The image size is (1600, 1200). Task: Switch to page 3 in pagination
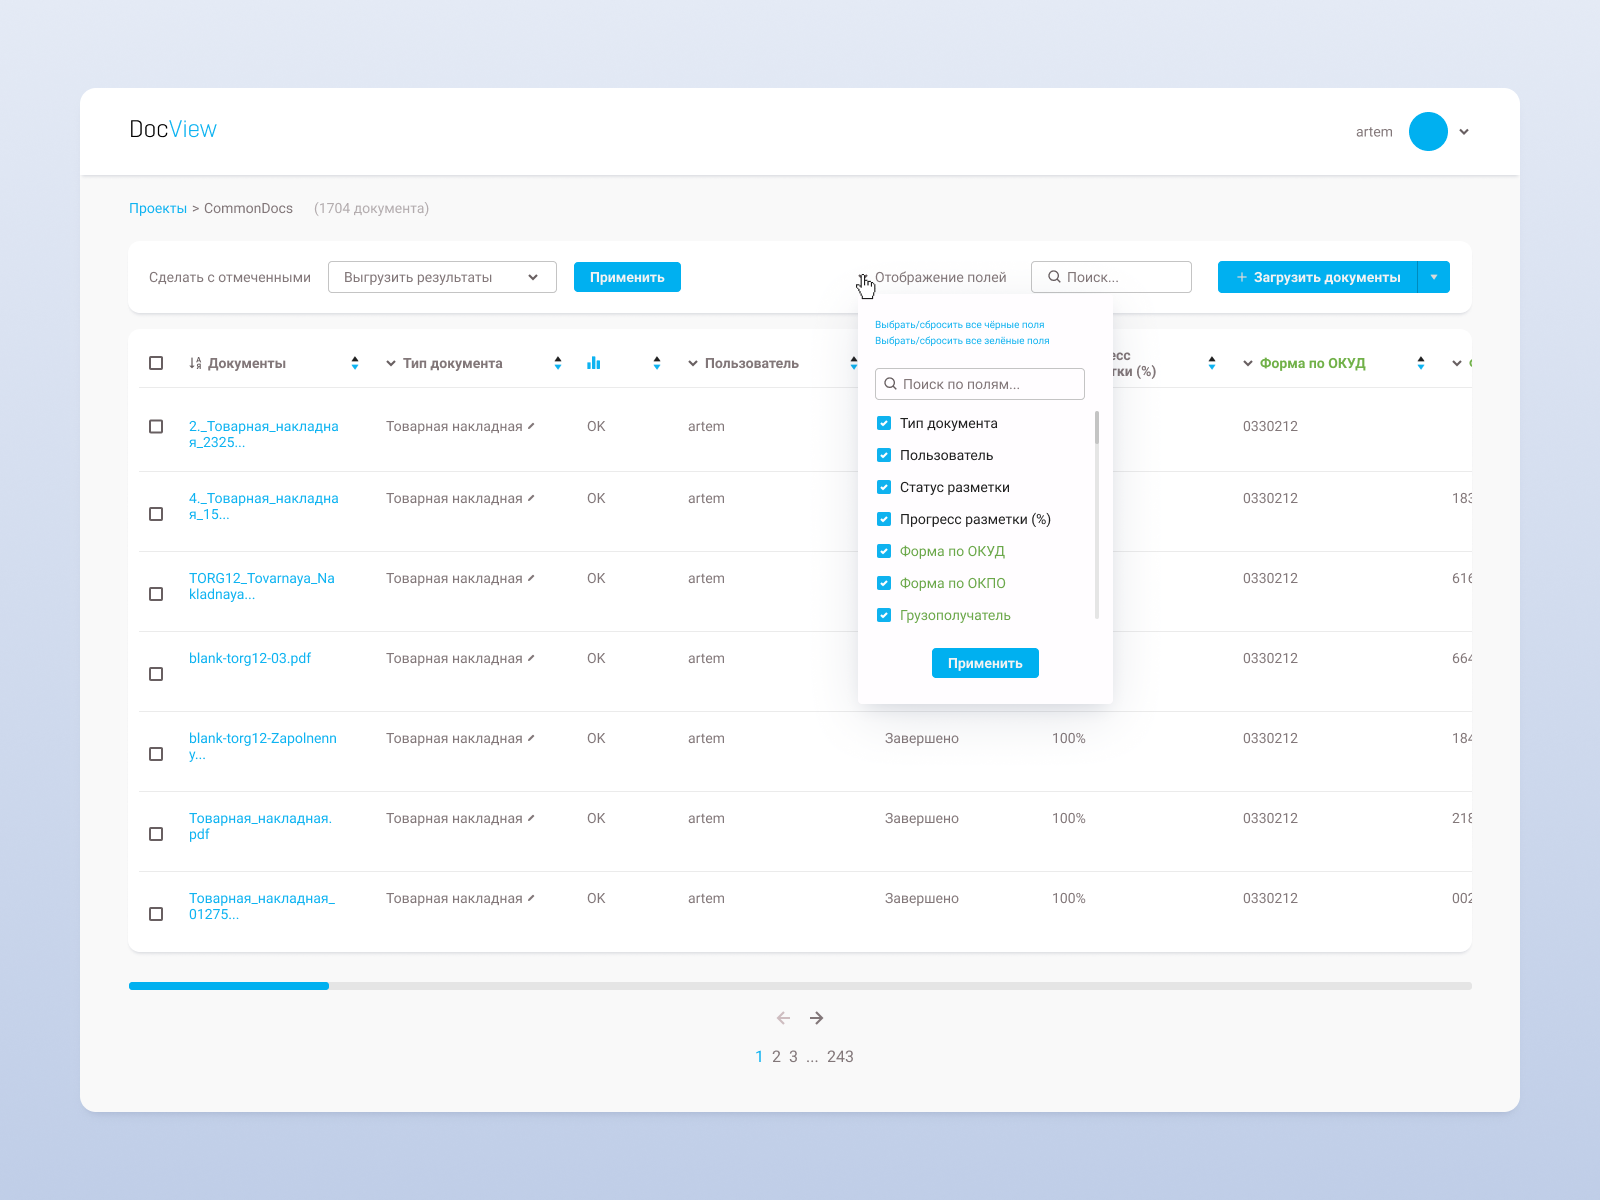coord(793,1056)
